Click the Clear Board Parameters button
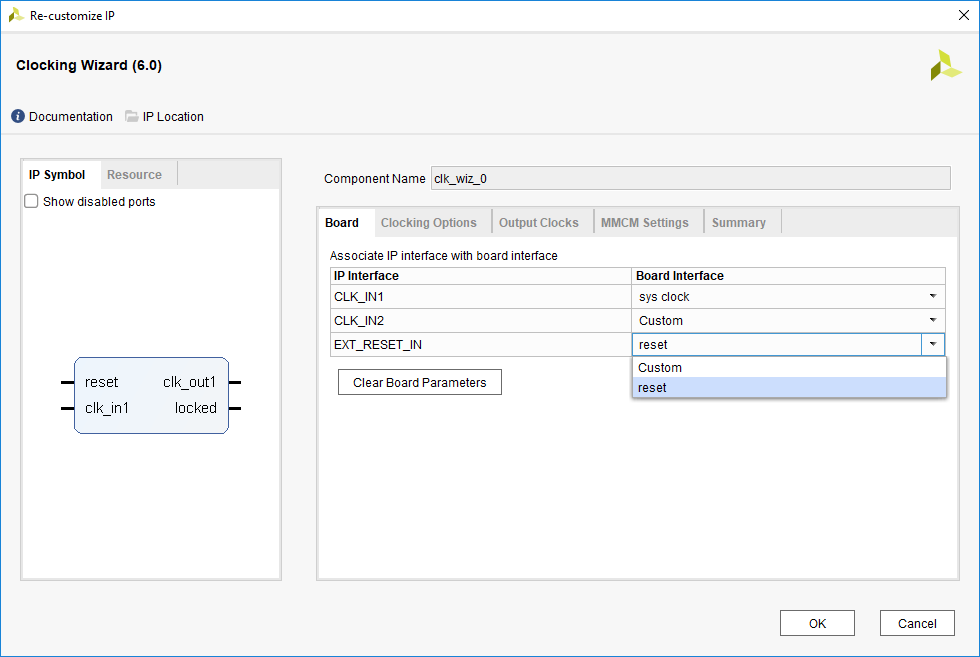980x657 pixels. point(419,382)
